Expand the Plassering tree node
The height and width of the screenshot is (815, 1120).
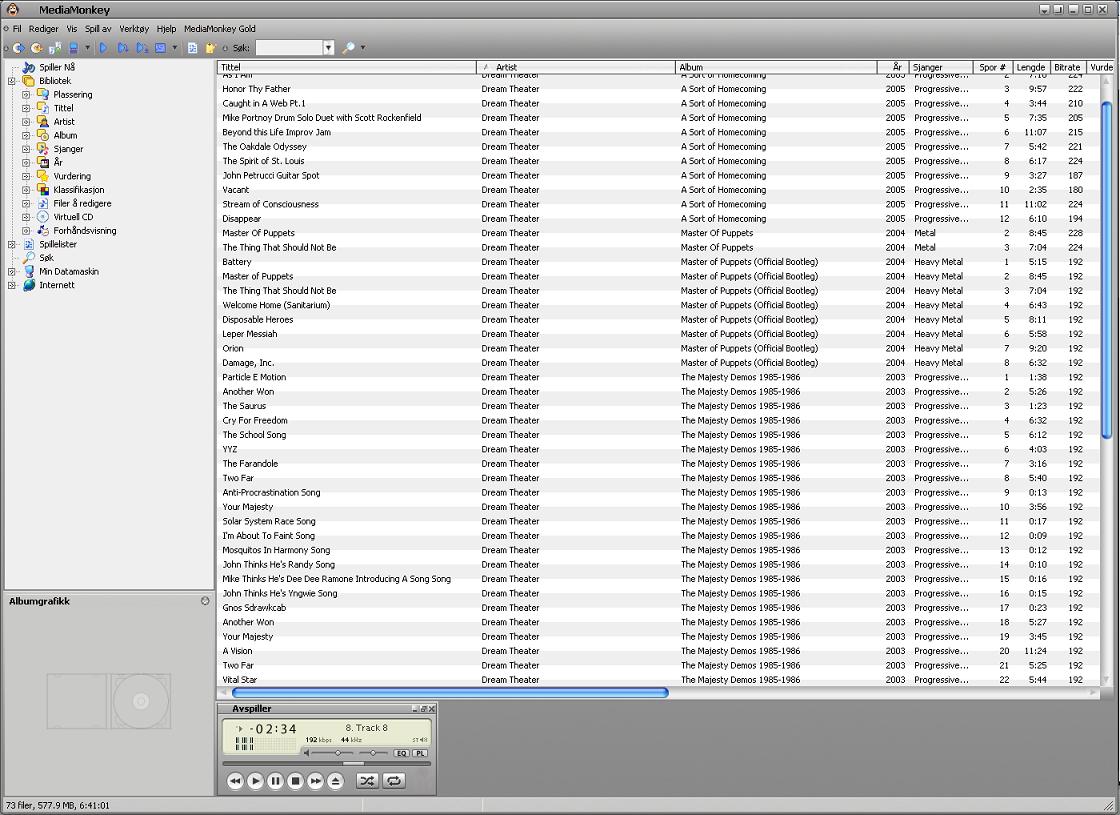tap(26, 95)
